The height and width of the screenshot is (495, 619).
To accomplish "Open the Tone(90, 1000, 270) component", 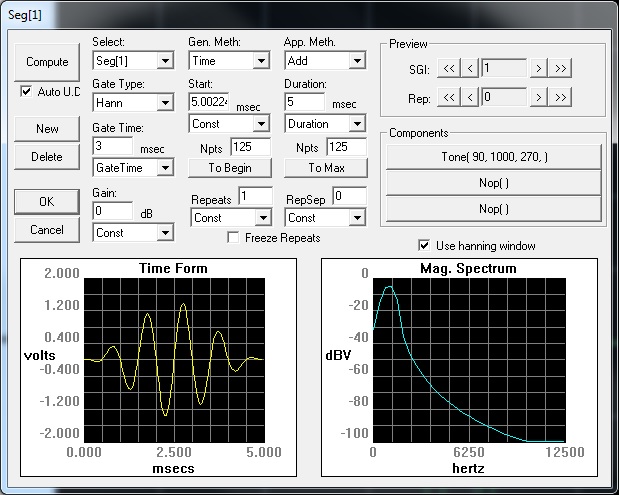I will [x=495, y=156].
